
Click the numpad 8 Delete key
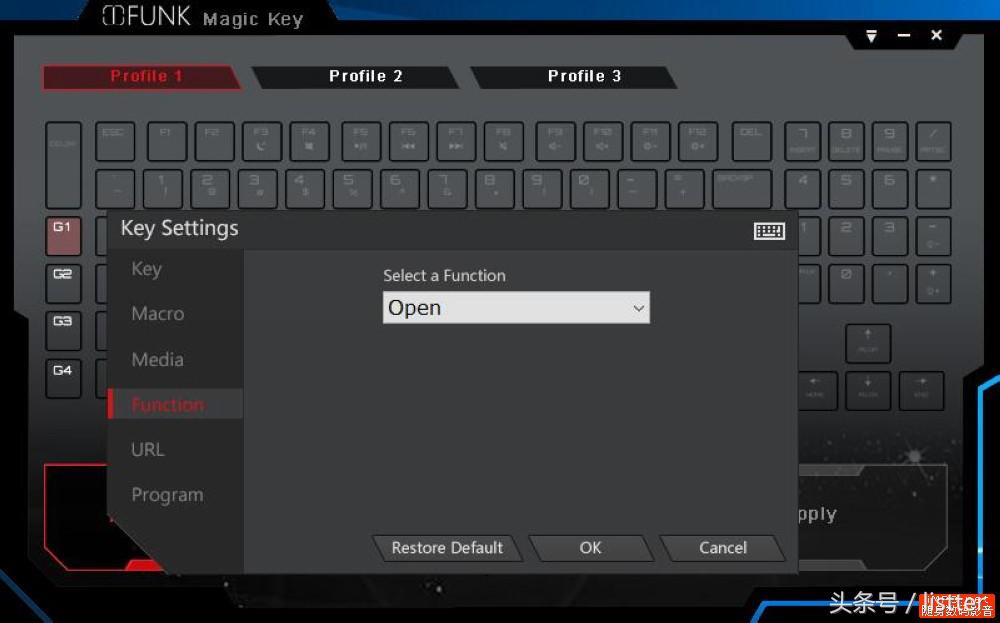point(846,141)
